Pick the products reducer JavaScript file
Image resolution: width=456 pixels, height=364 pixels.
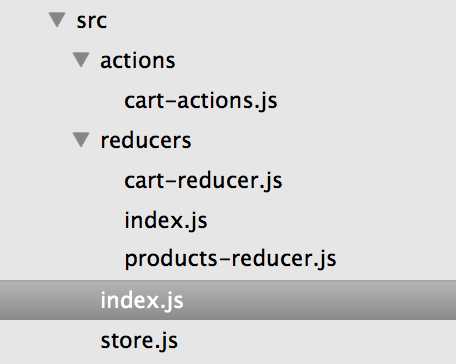point(230,259)
